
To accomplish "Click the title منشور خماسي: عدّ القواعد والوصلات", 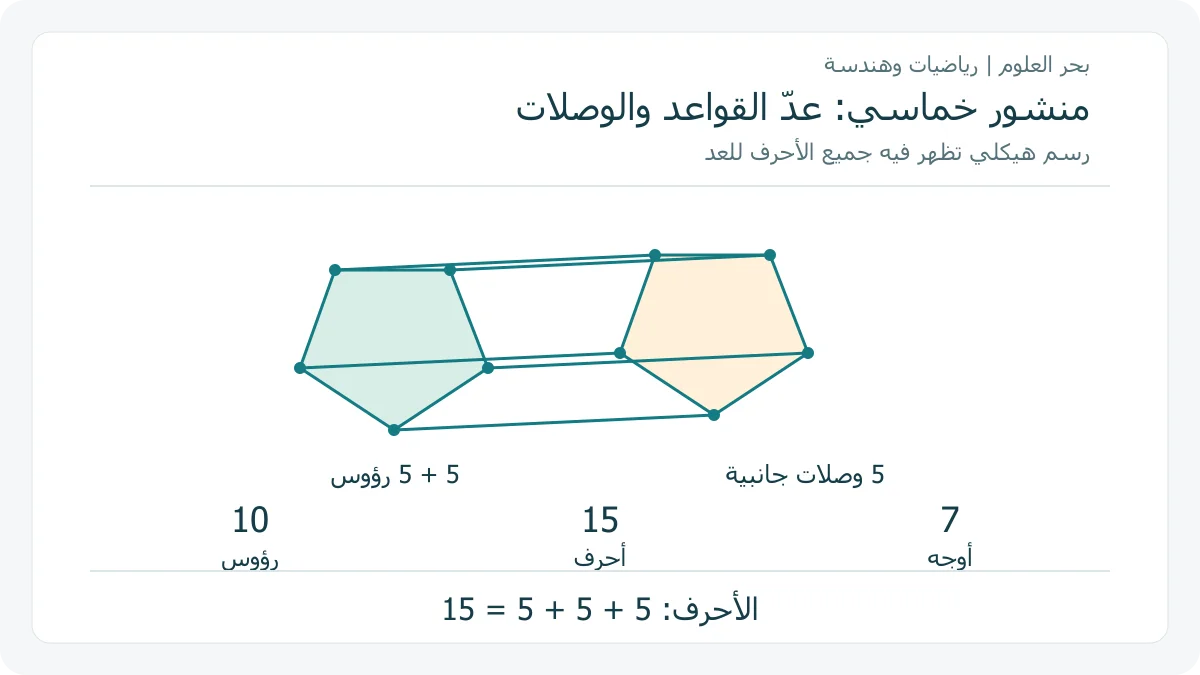I will click(802, 108).
